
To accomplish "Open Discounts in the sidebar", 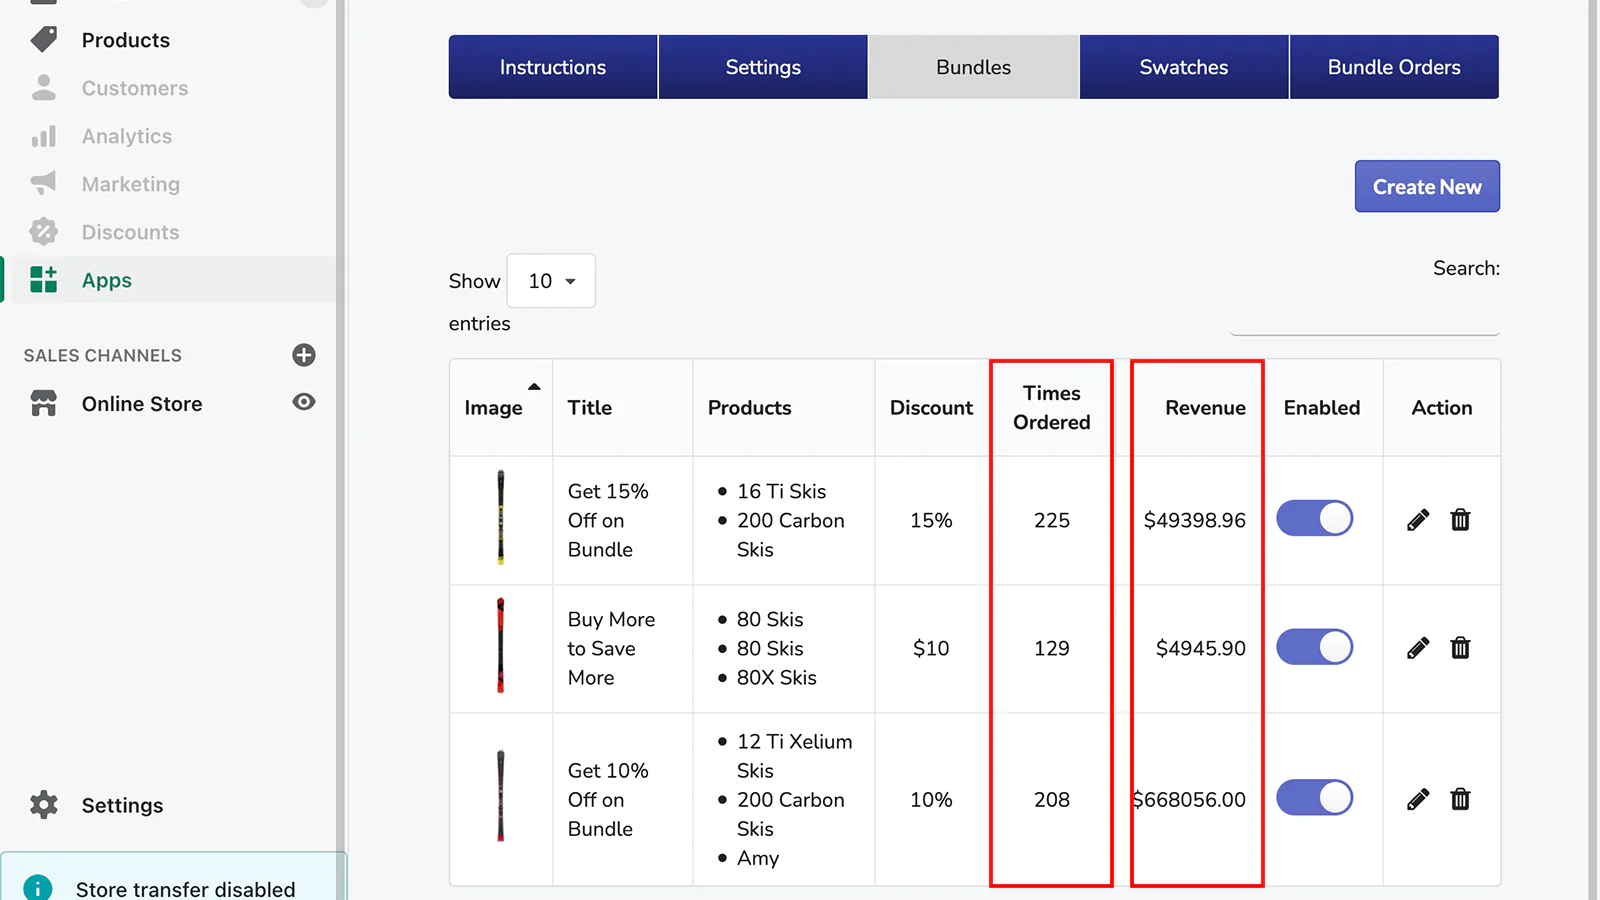I will (130, 232).
